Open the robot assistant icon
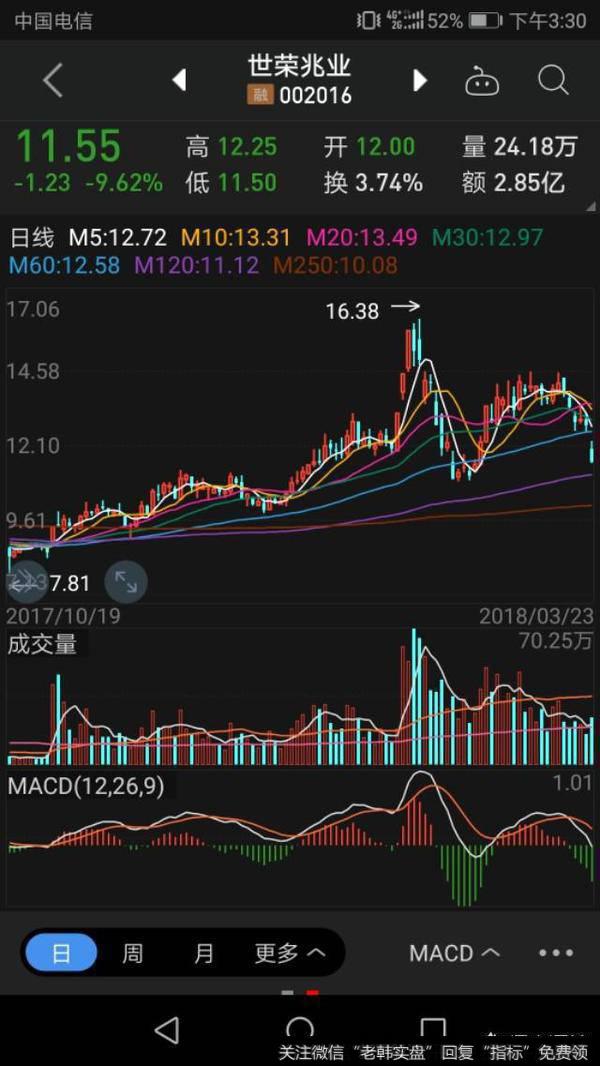Screen dimensions: 600x1066 pos(482,81)
